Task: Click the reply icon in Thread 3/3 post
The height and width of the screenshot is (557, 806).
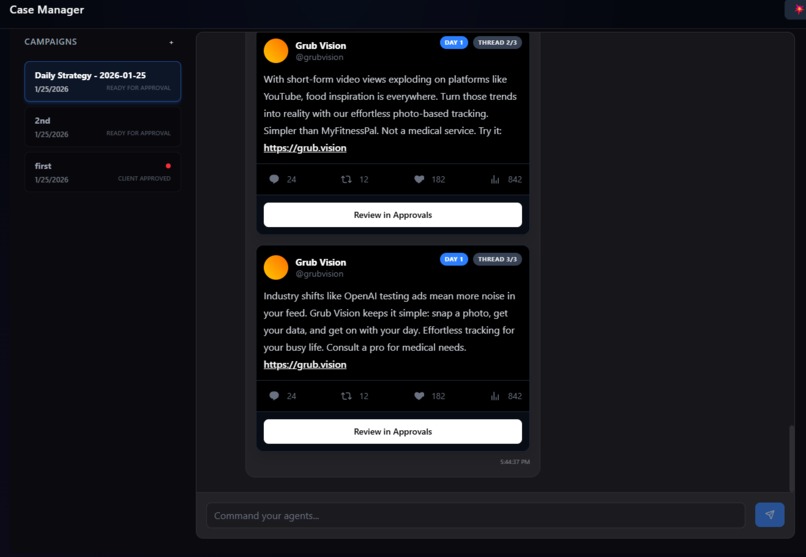Action: point(274,396)
